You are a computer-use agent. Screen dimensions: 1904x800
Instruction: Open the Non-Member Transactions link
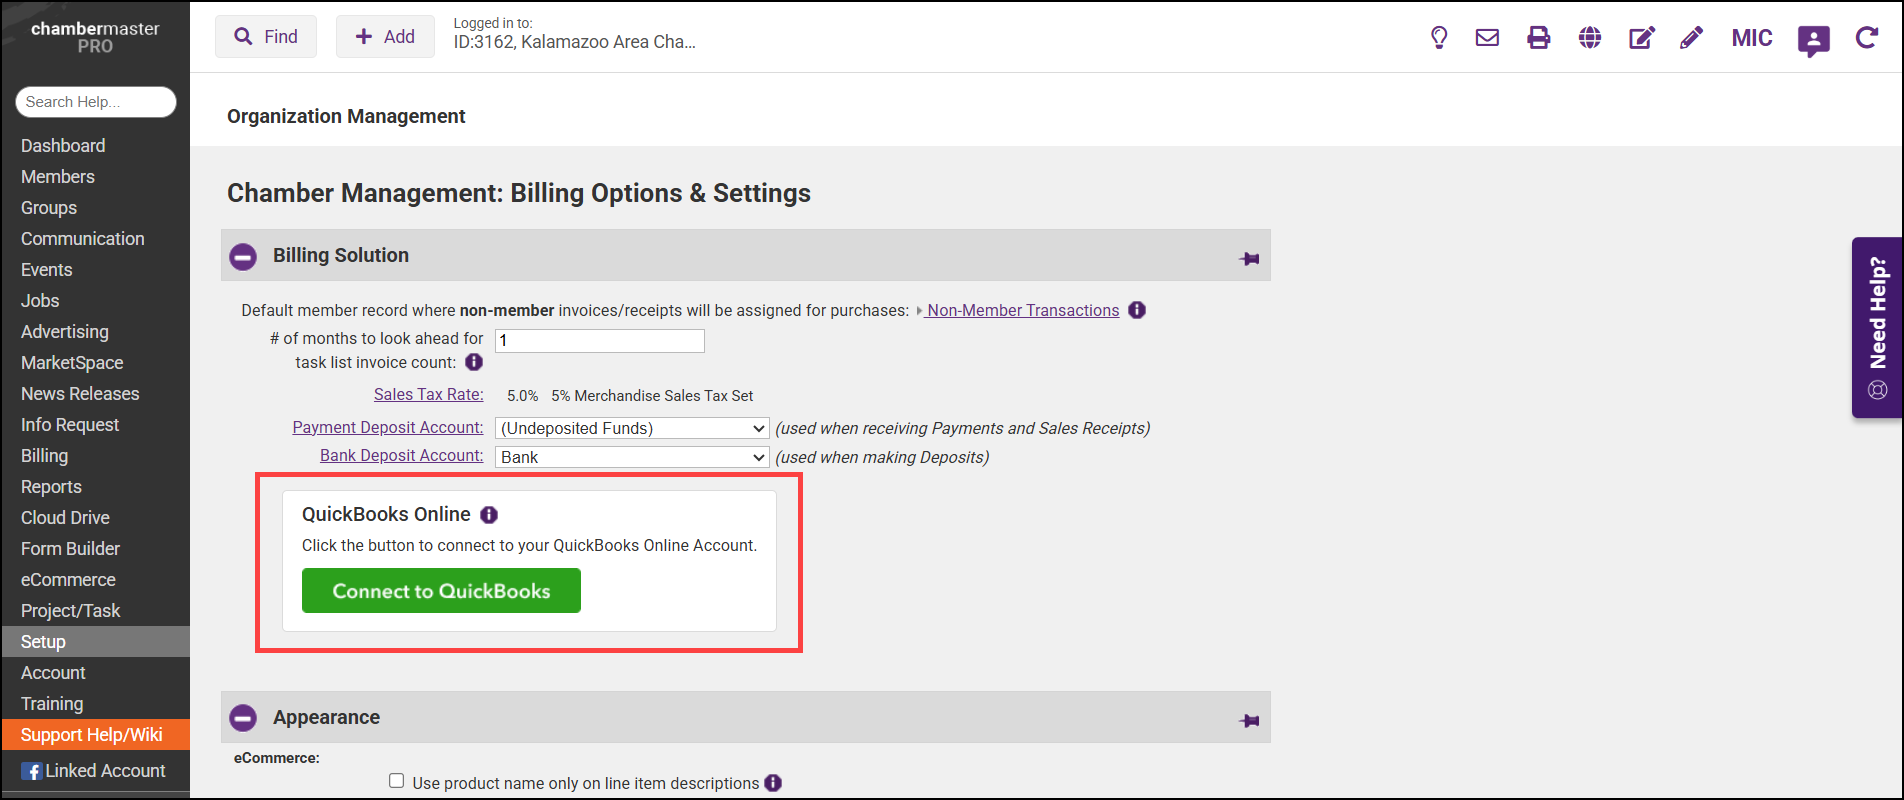point(1022,311)
